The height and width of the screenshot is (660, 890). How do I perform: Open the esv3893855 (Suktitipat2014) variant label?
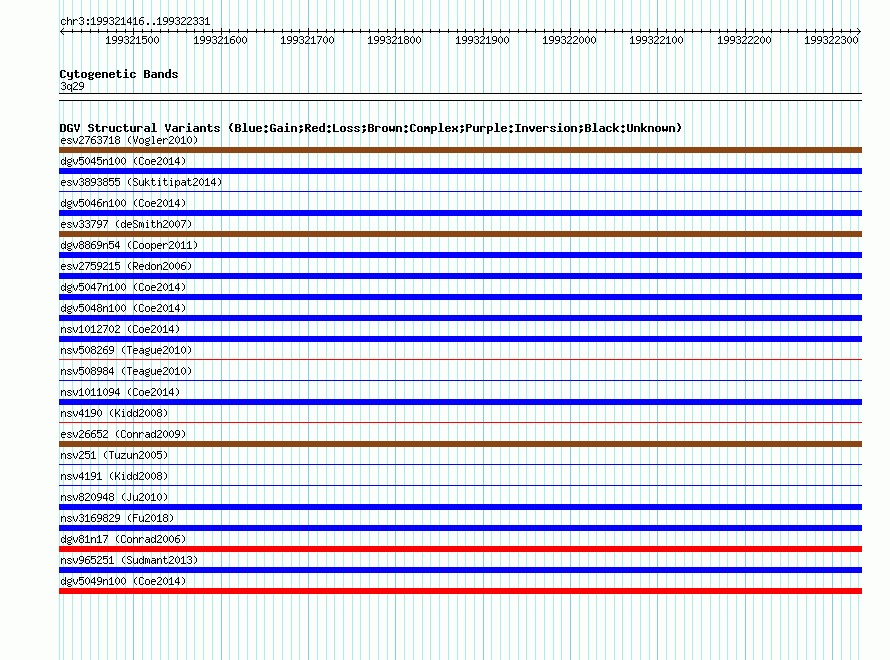[141, 182]
